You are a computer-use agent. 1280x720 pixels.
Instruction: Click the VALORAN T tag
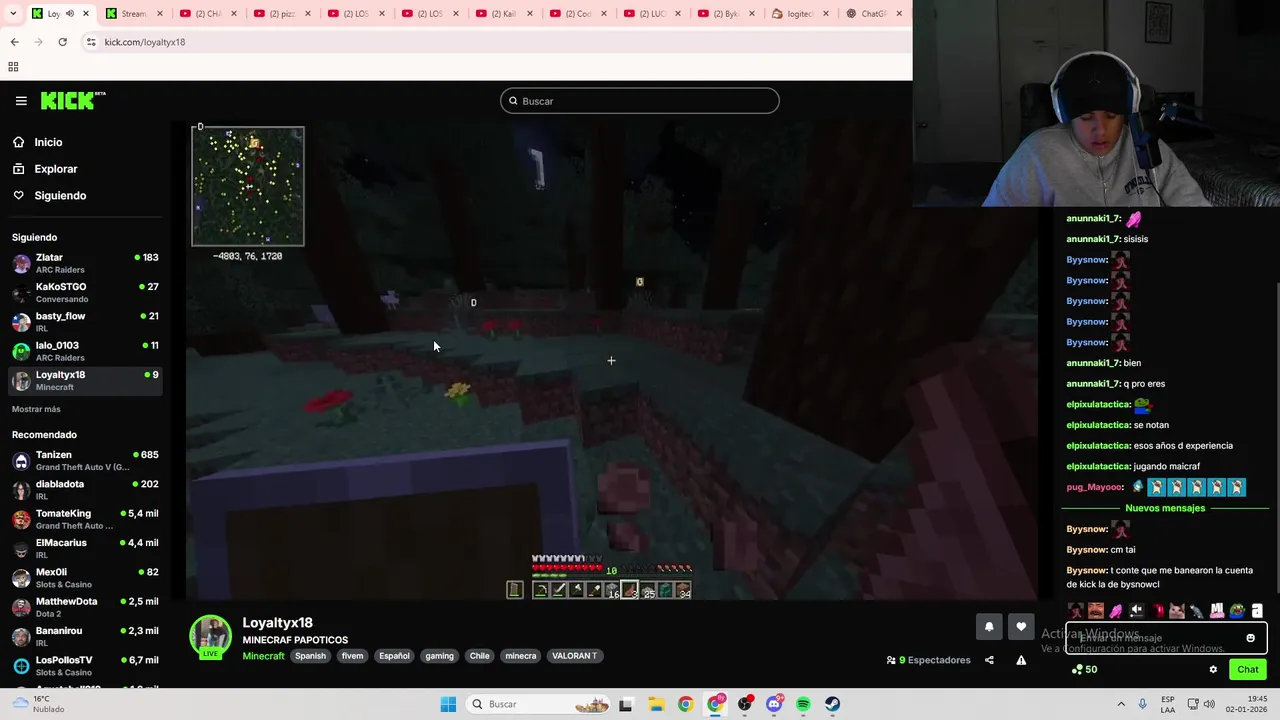click(x=574, y=656)
